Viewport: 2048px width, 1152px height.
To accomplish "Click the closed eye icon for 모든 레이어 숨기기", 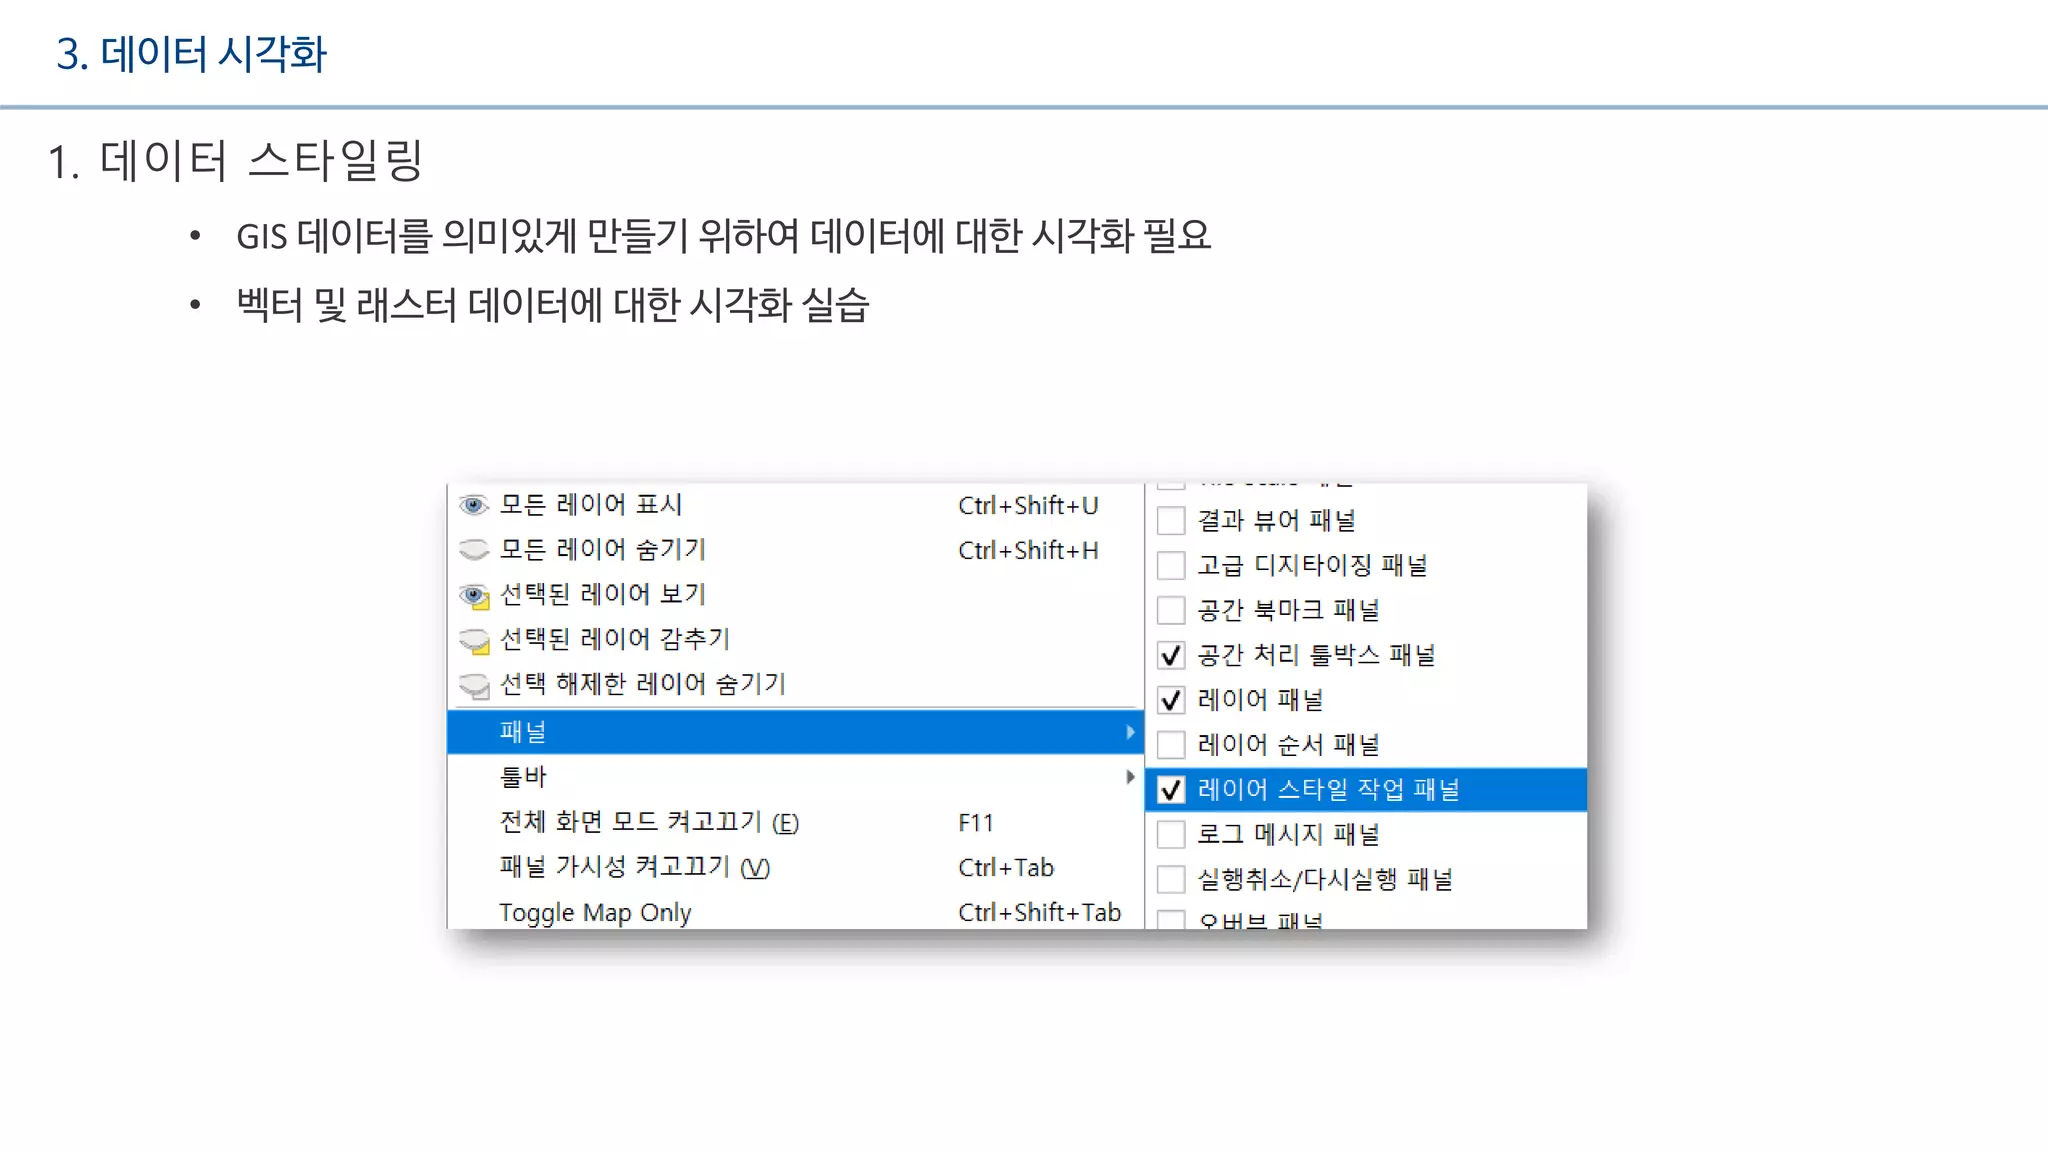I will (474, 550).
